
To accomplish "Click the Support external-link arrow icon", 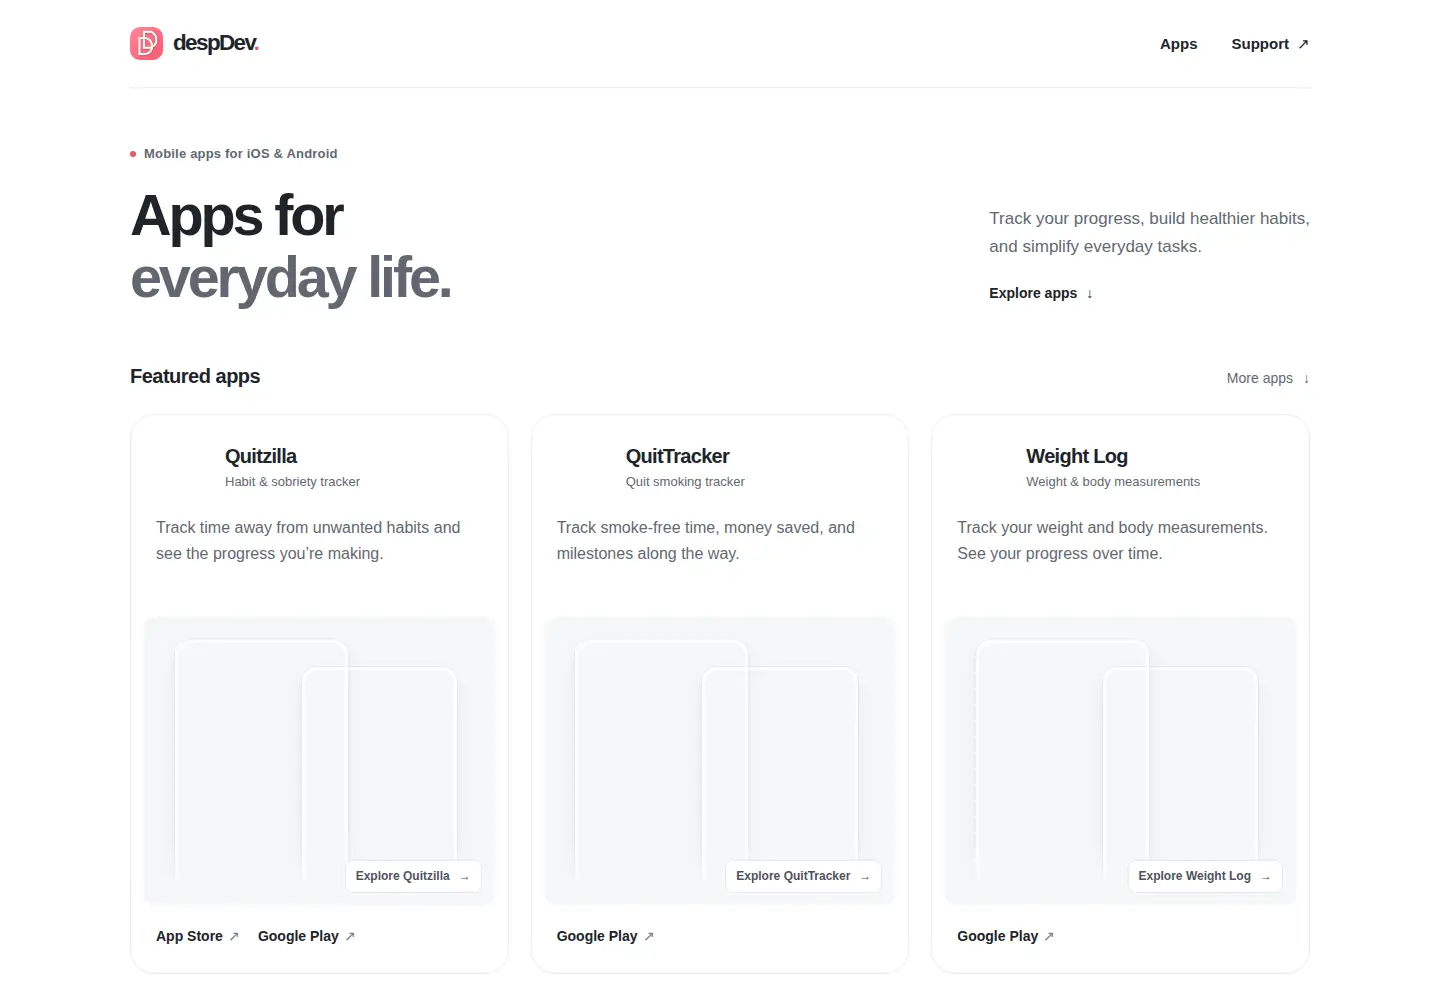I will [1303, 44].
